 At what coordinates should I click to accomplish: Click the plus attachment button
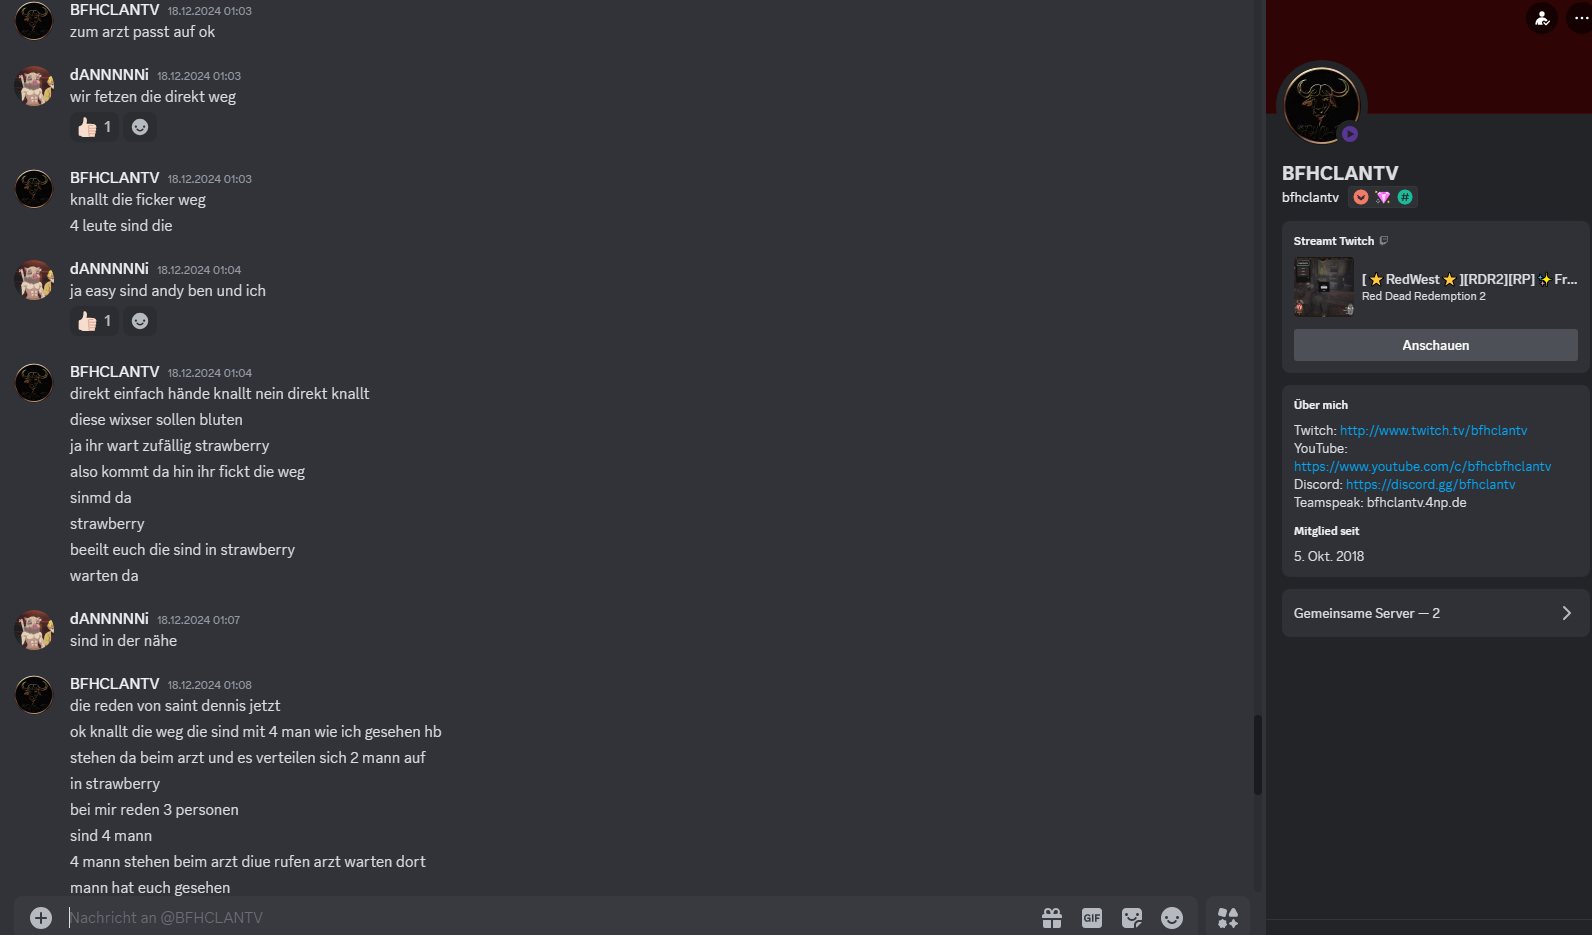41,918
